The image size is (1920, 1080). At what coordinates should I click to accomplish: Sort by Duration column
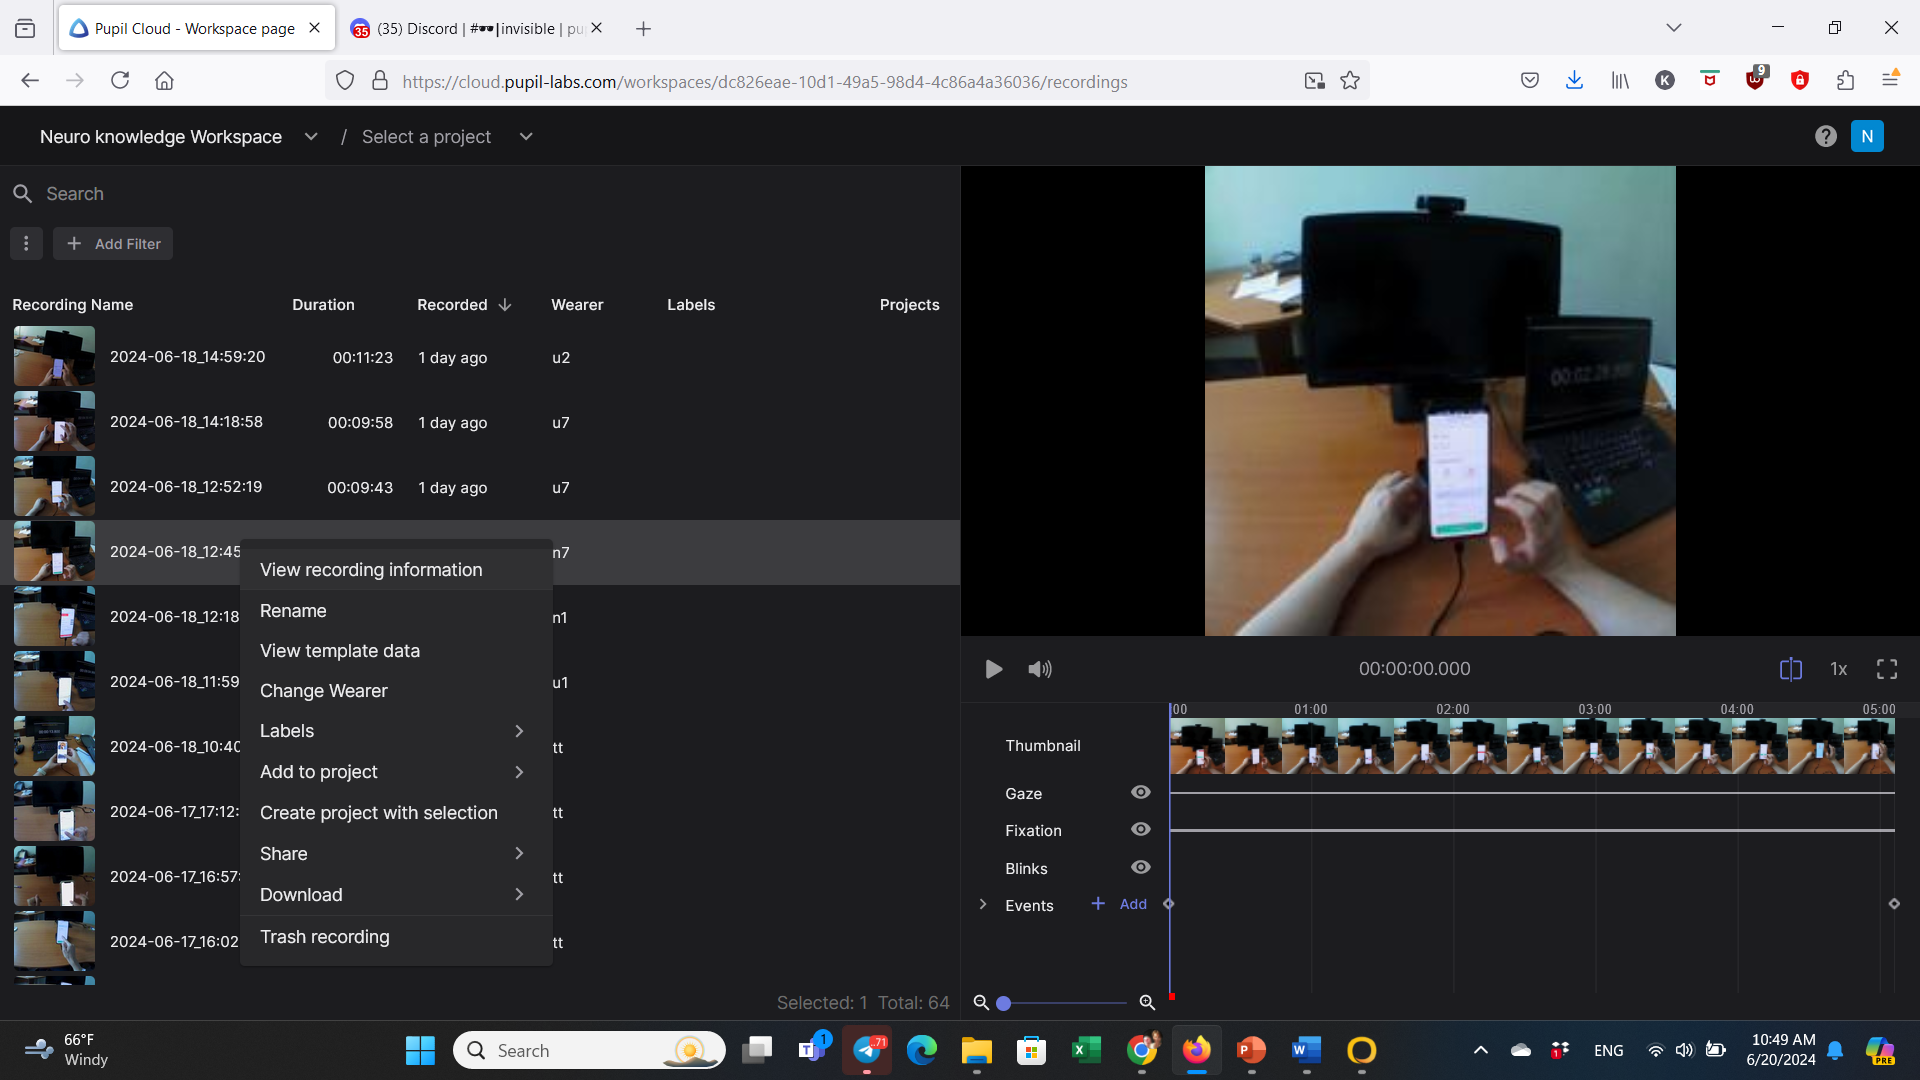323,304
